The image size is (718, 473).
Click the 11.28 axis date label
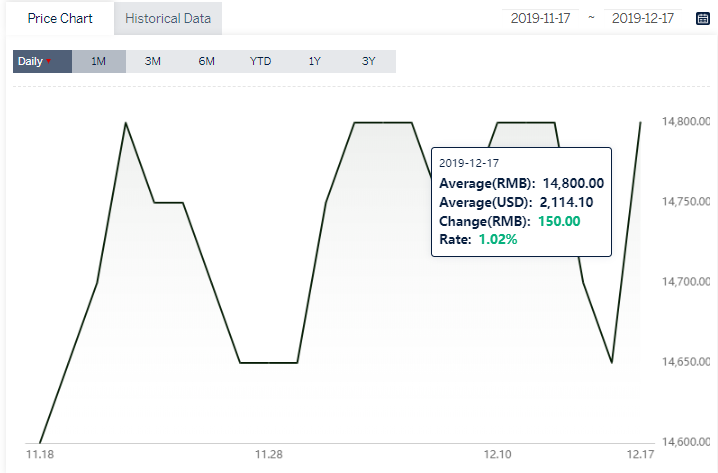(x=269, y=454)
